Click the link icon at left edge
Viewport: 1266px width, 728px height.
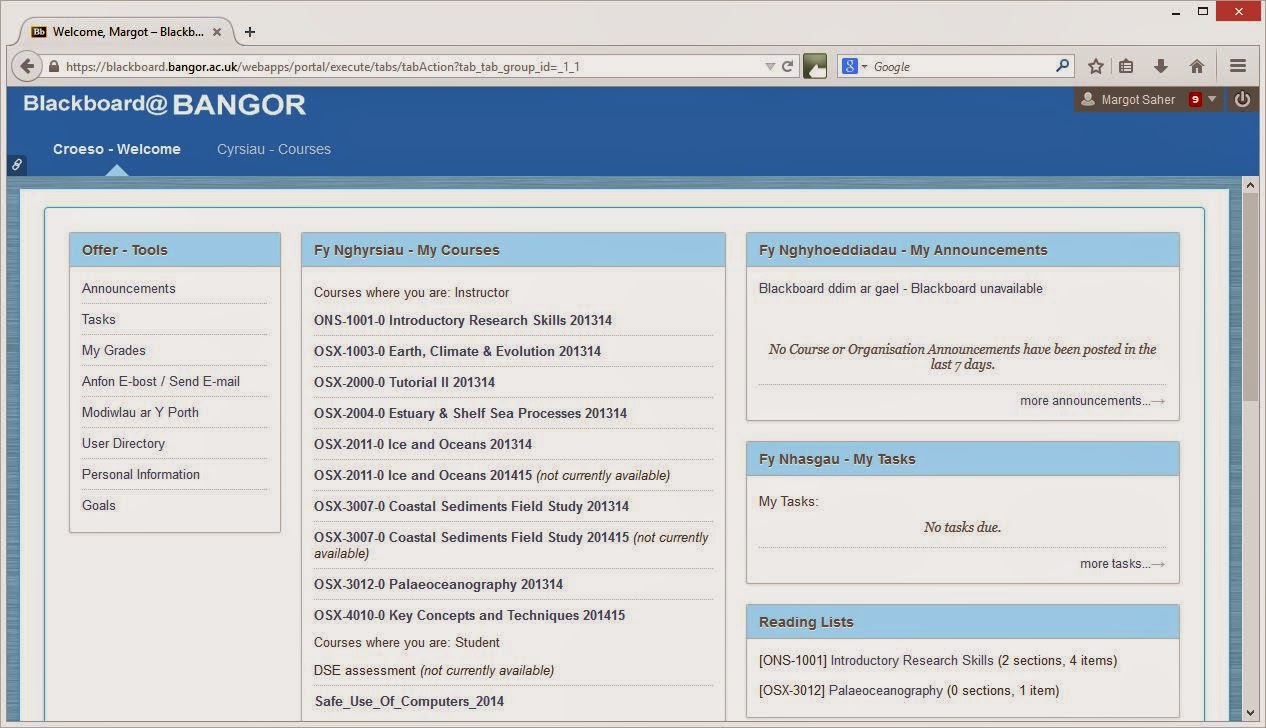click(17, 165)
